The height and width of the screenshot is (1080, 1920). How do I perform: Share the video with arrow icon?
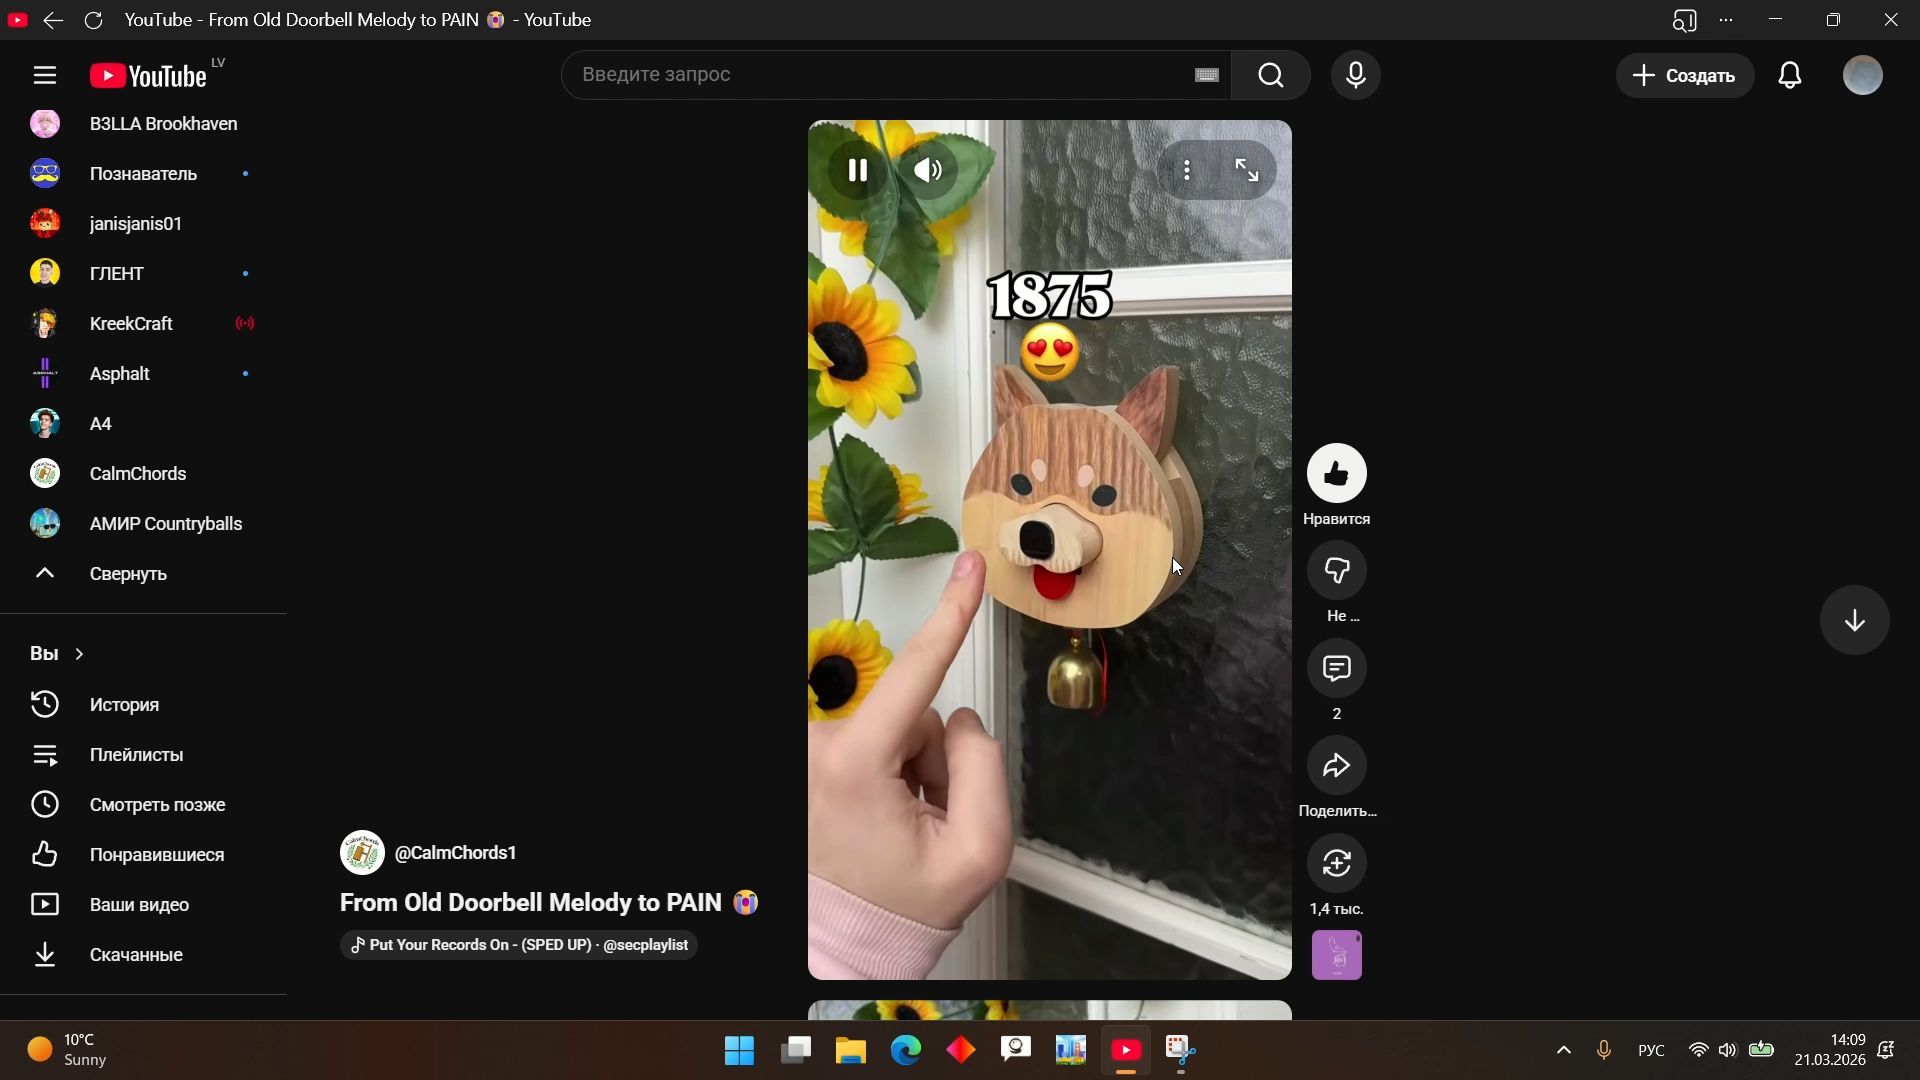(1336, 767)
